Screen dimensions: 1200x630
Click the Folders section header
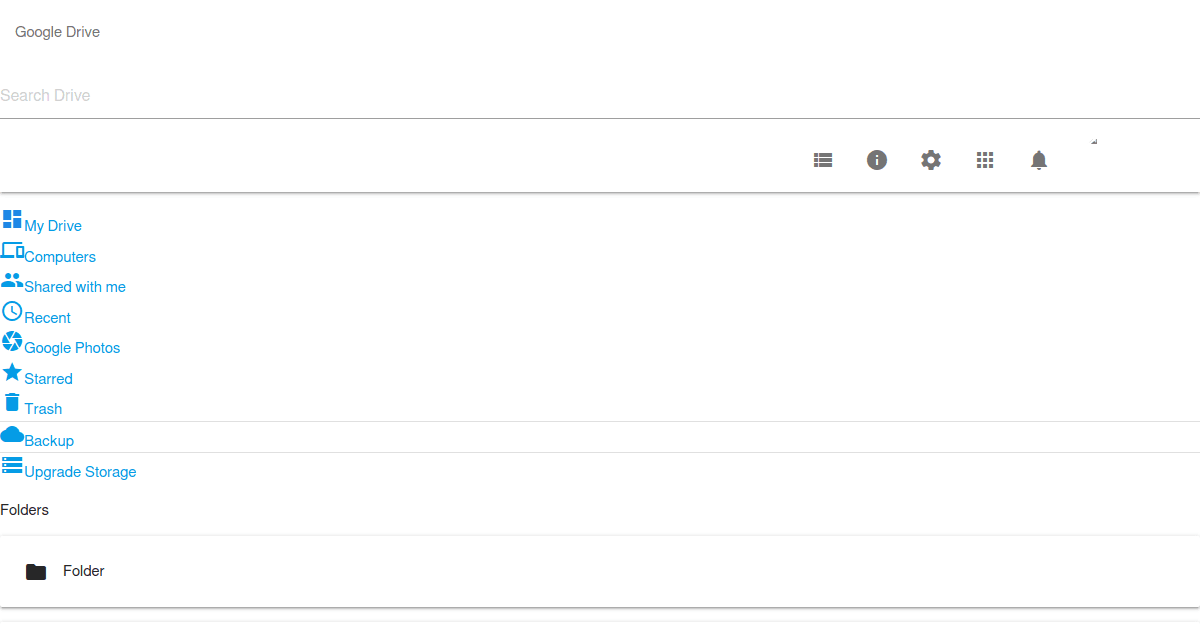coord(25,510)
